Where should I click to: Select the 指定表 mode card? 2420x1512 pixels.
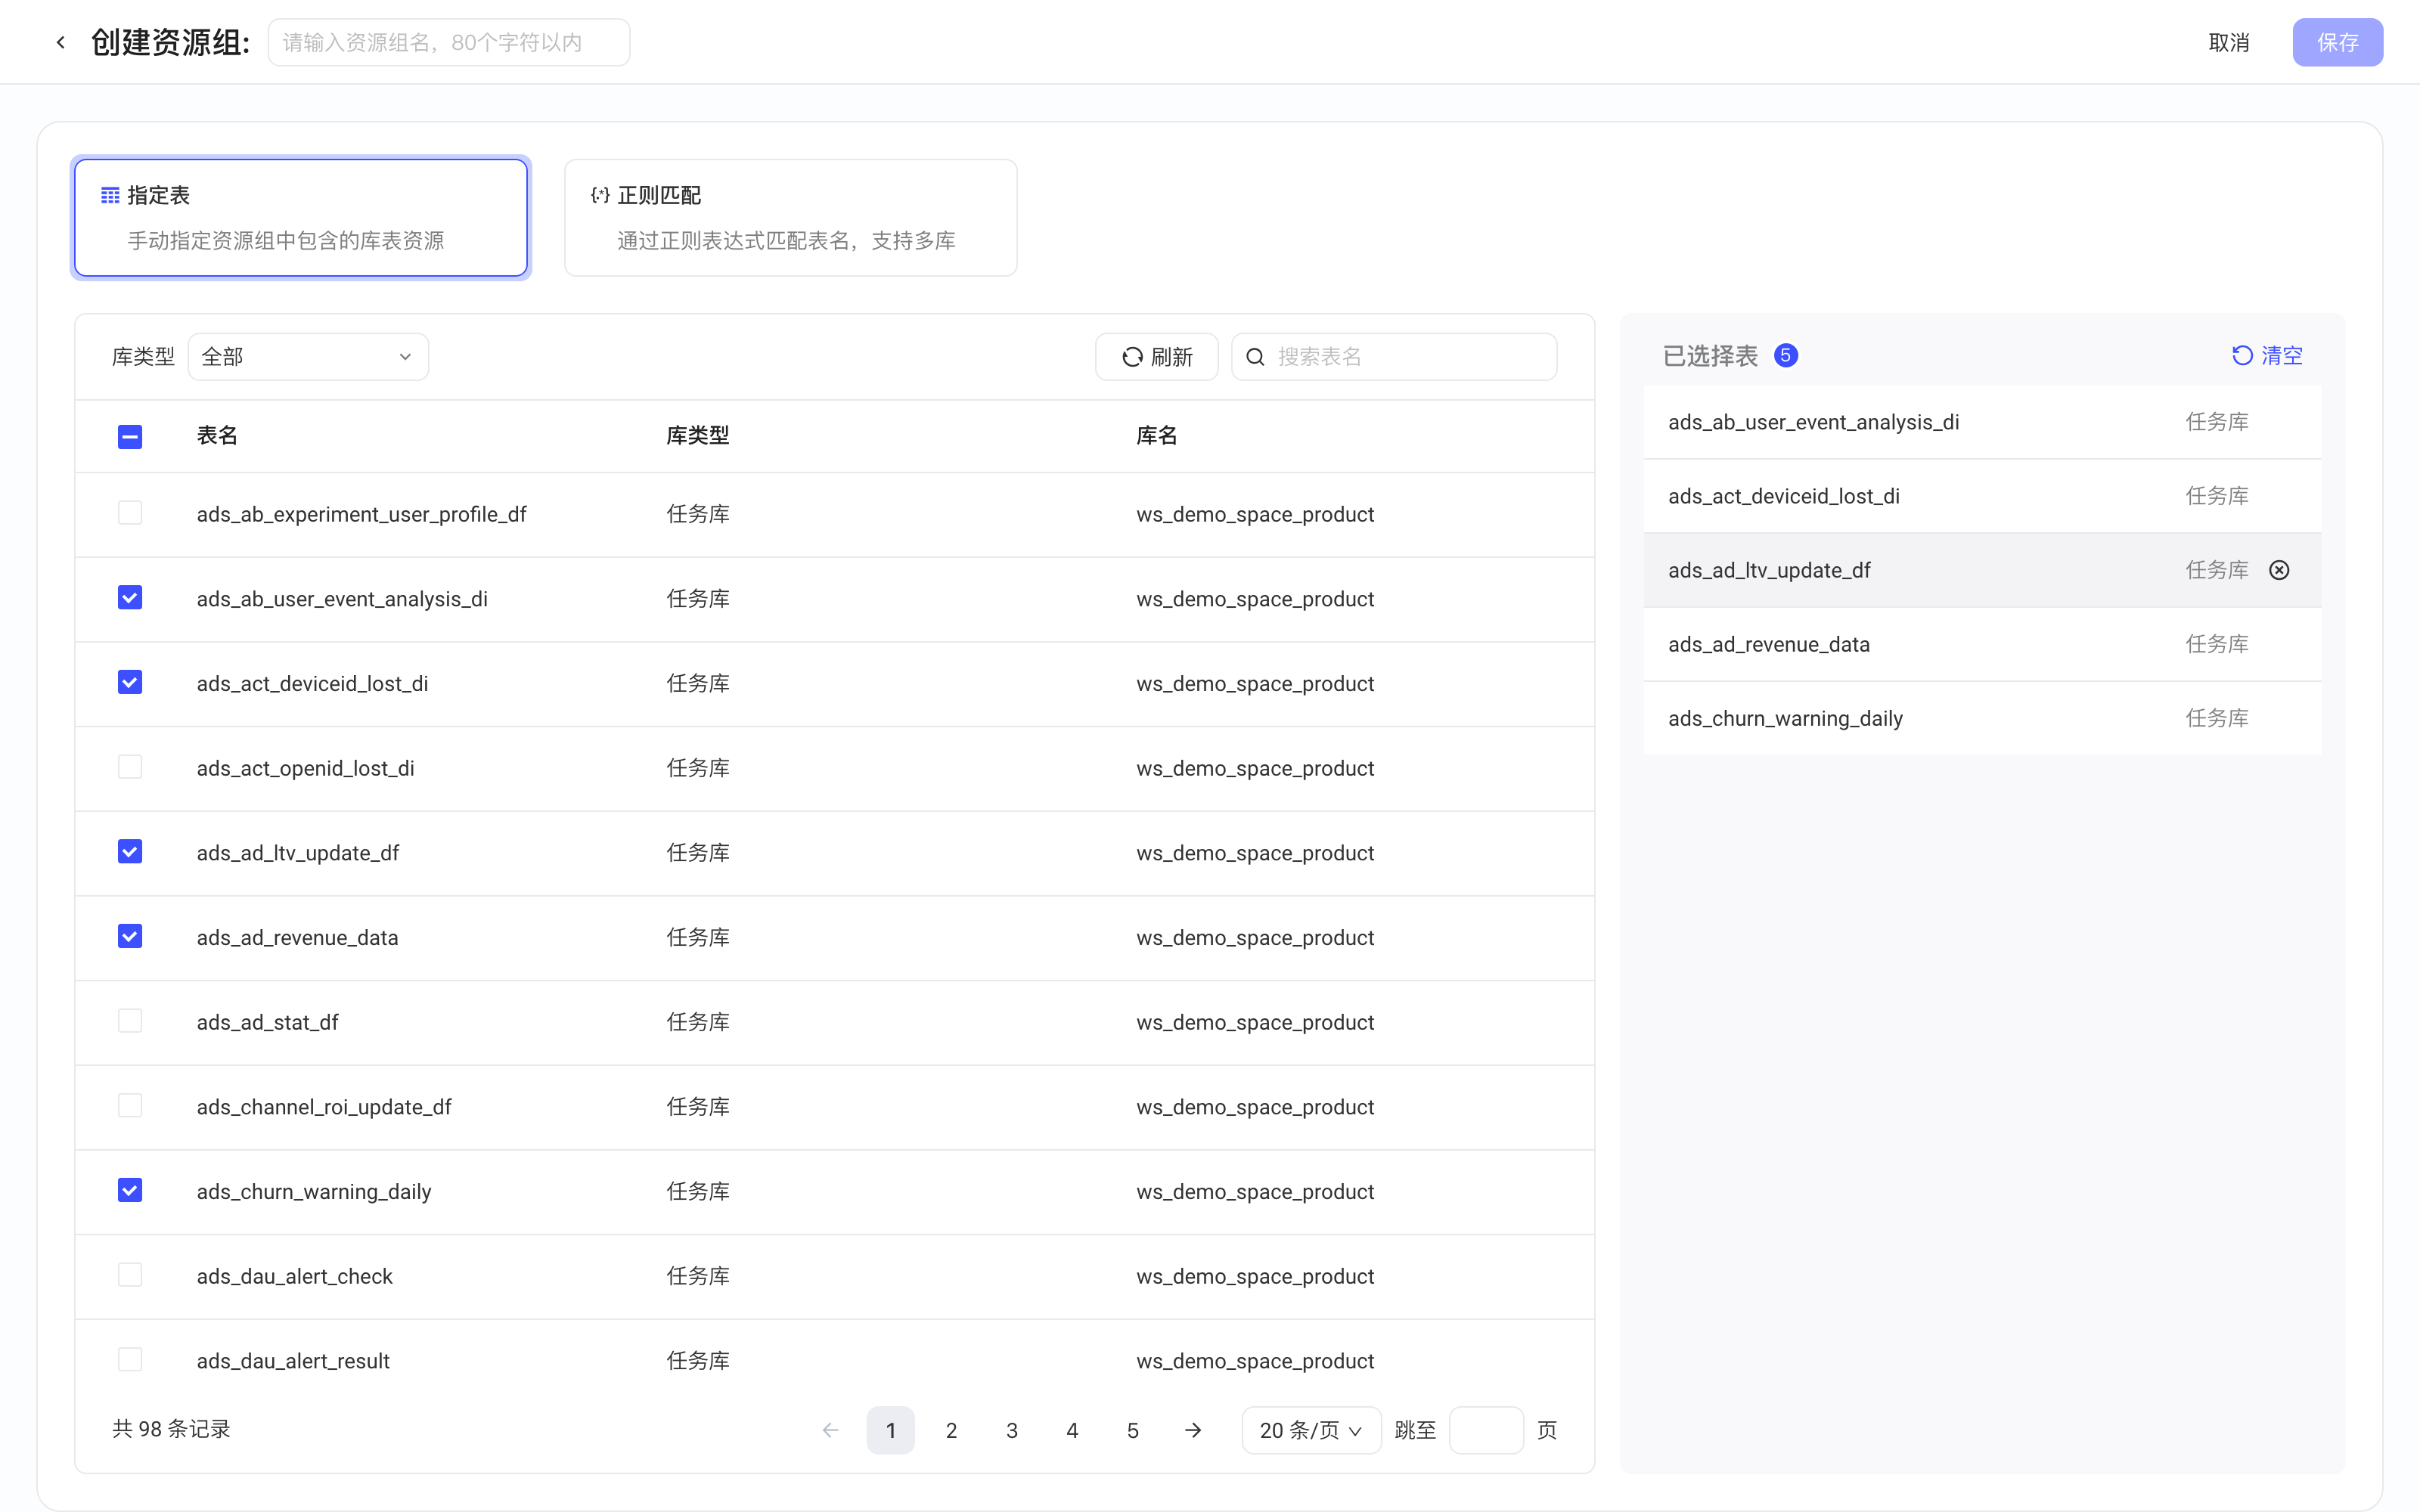(x=301, y=218)
